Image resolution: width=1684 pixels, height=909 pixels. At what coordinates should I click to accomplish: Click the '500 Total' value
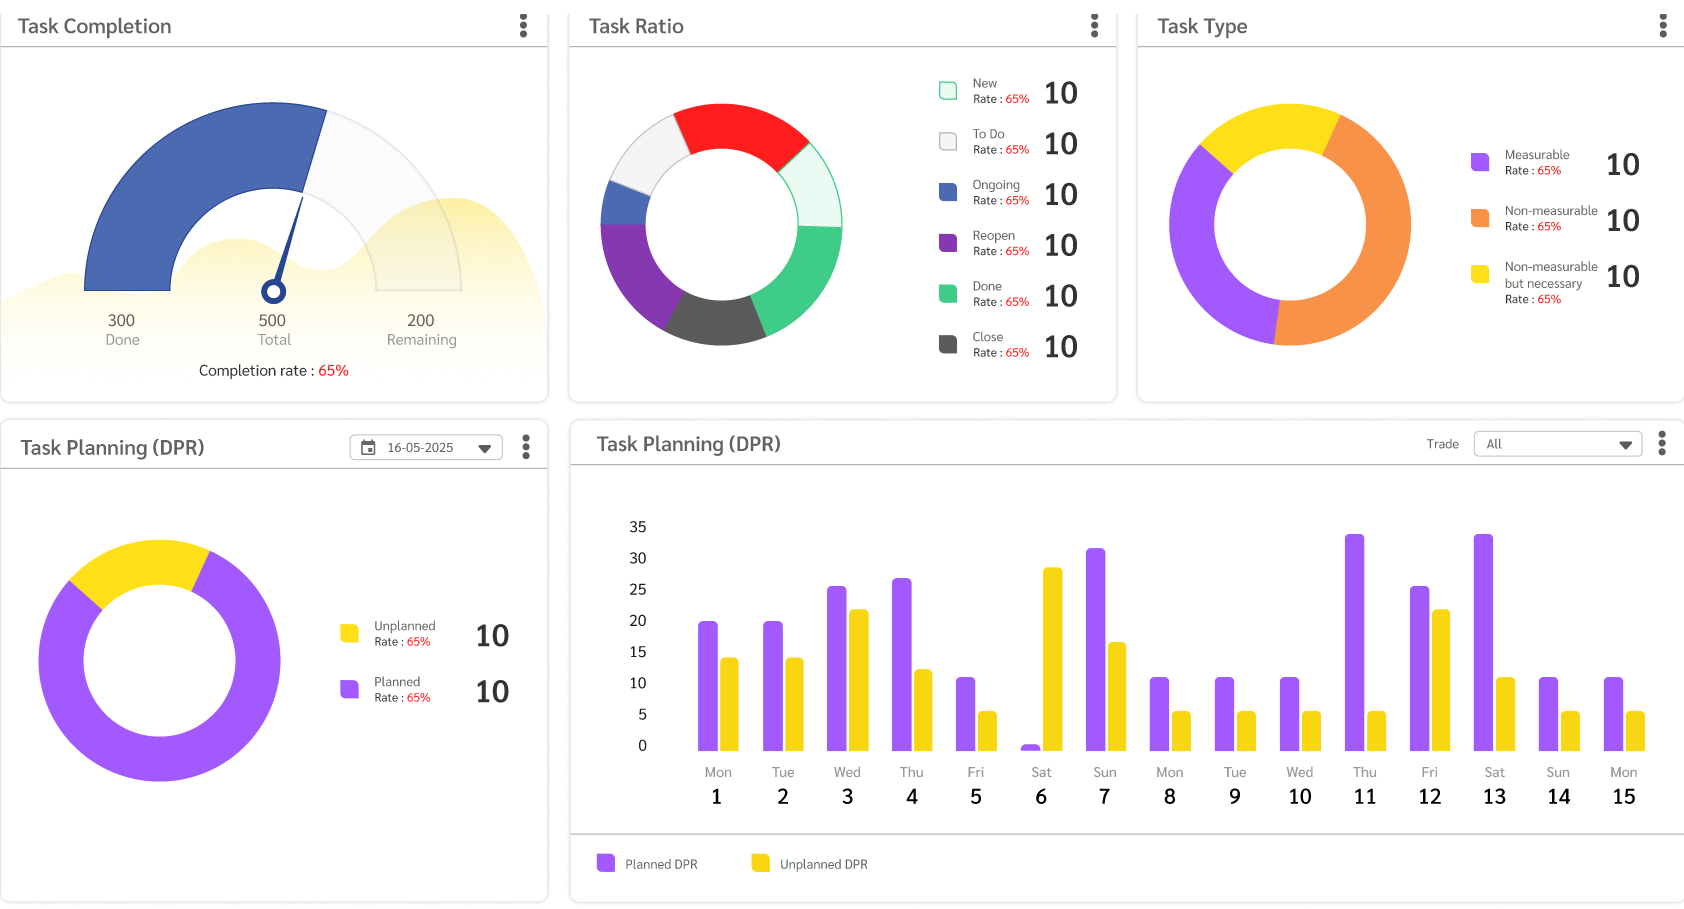(273, 329)
